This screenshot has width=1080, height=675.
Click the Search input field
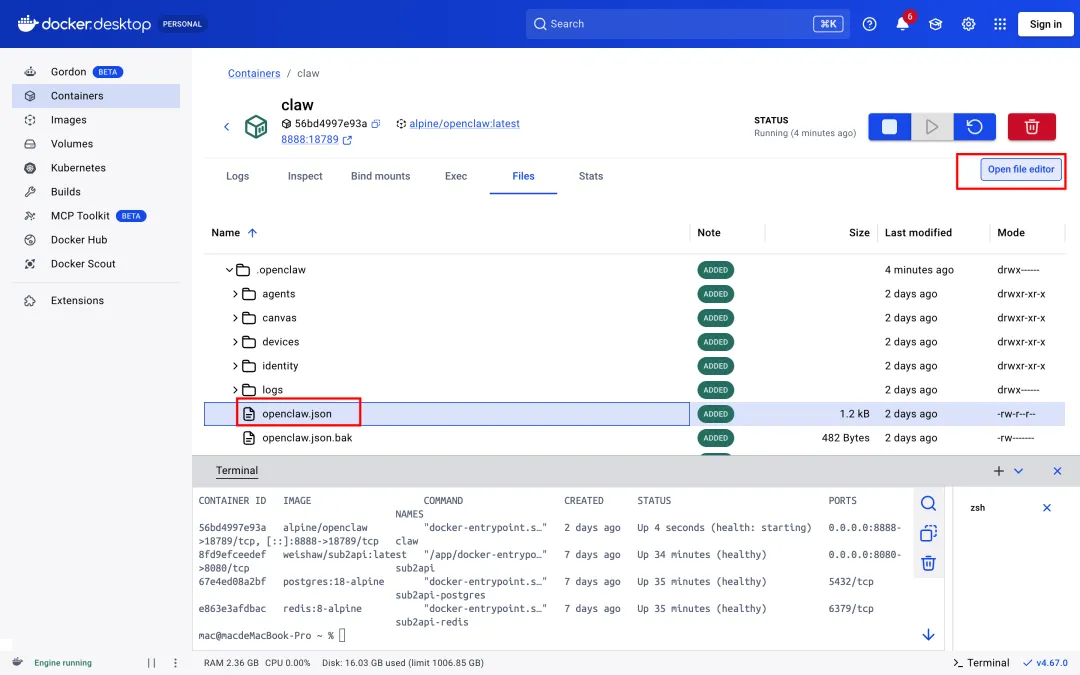click(680, 24)
